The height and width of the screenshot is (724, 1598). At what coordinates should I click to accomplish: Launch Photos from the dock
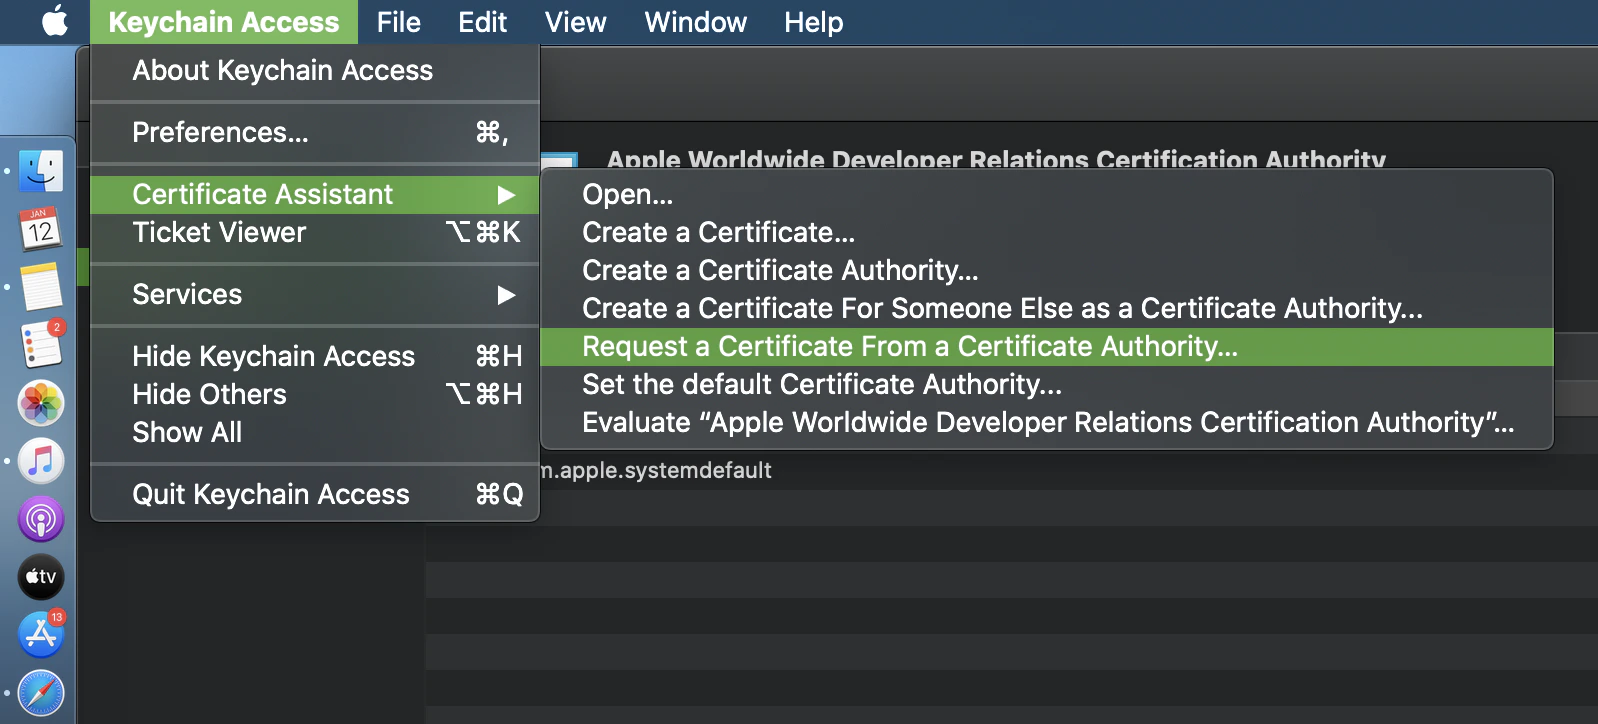coord(41,404)
